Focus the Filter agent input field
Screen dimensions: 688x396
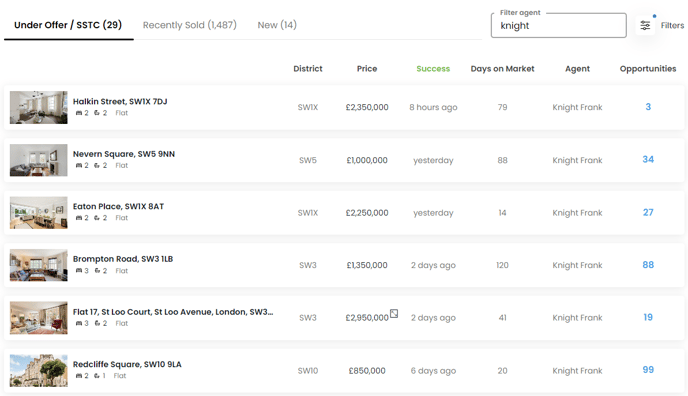tap(559, 25)
